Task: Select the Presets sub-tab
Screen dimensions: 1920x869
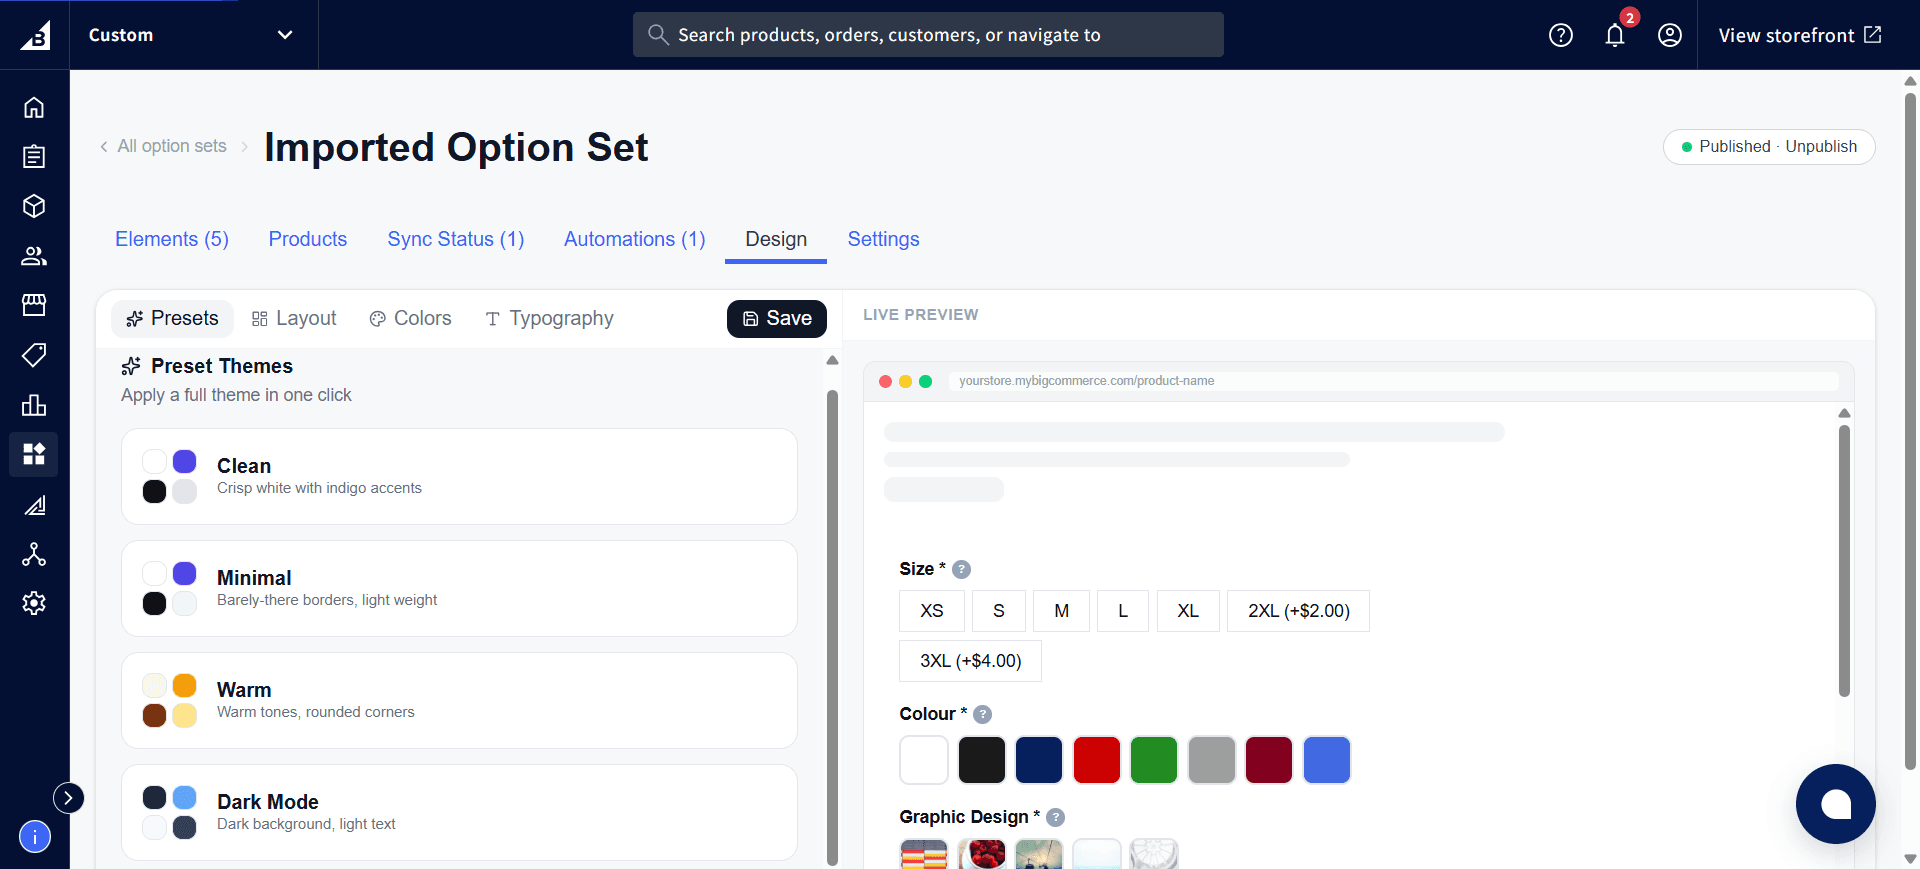Action: coord(172,318)
